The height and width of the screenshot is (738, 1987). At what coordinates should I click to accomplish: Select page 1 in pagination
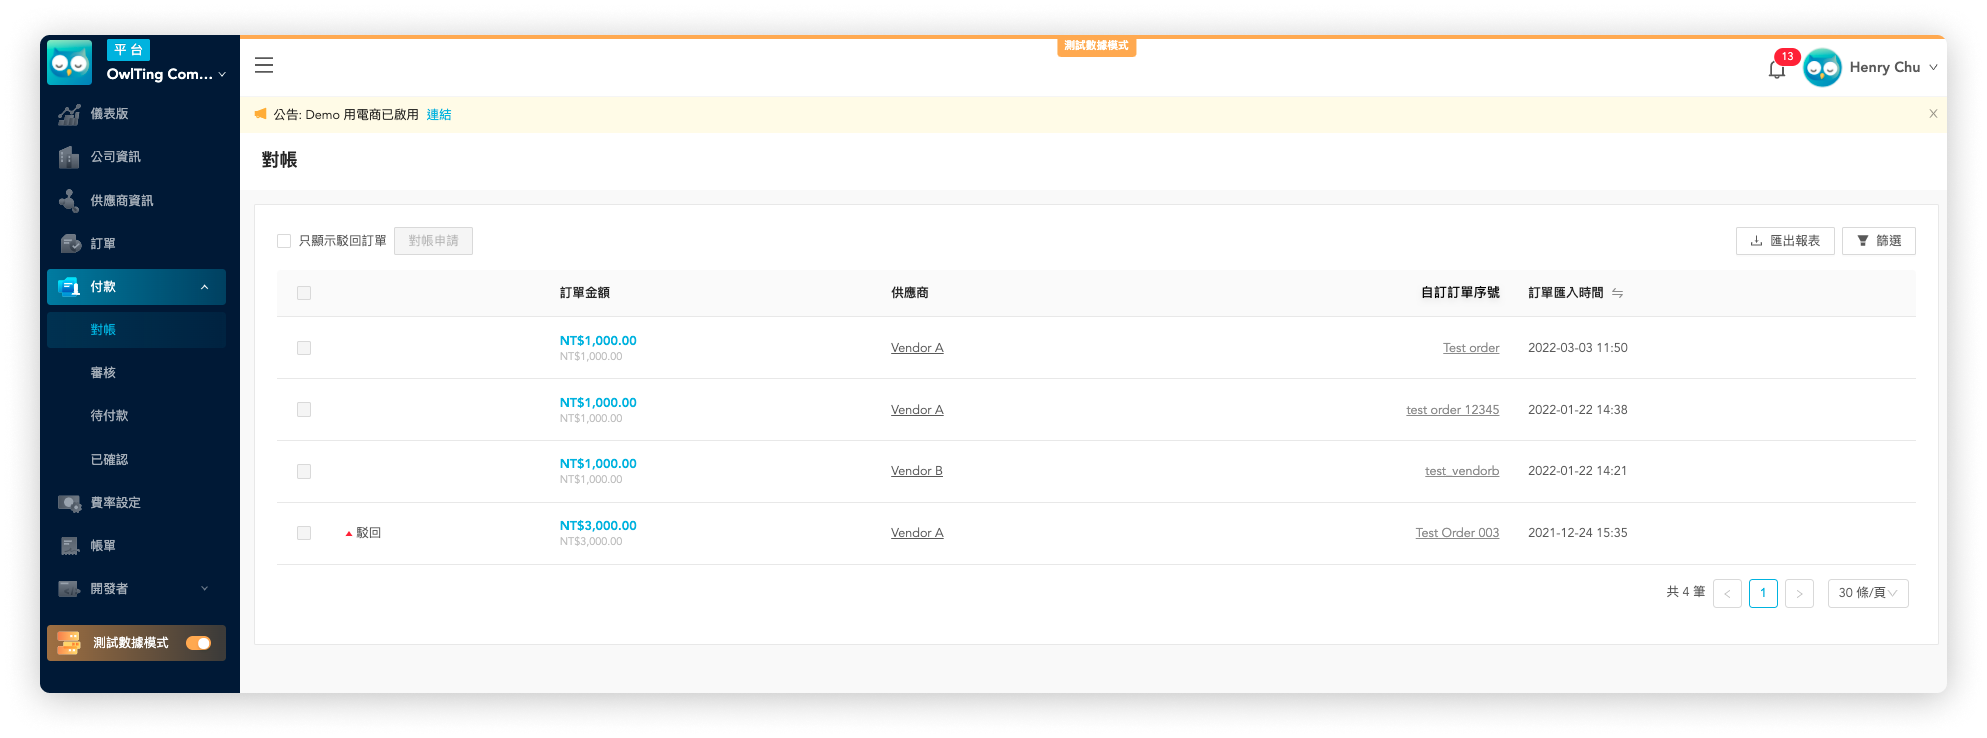click(x=1763, y=593)
